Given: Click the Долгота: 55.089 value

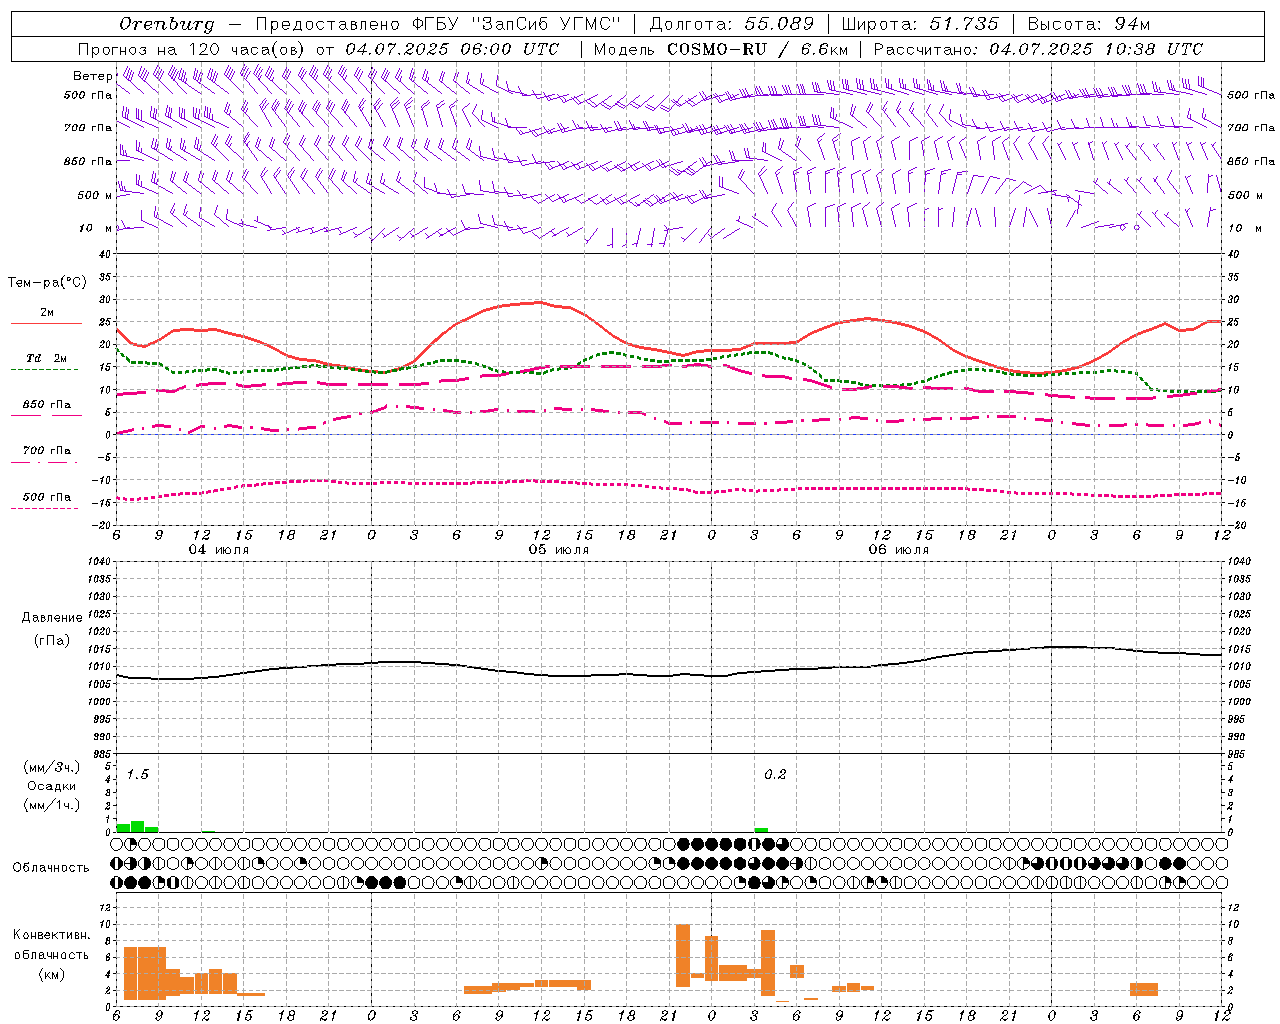Looking at the screenshot, I should pyautogui.click(x=732, y=23).
